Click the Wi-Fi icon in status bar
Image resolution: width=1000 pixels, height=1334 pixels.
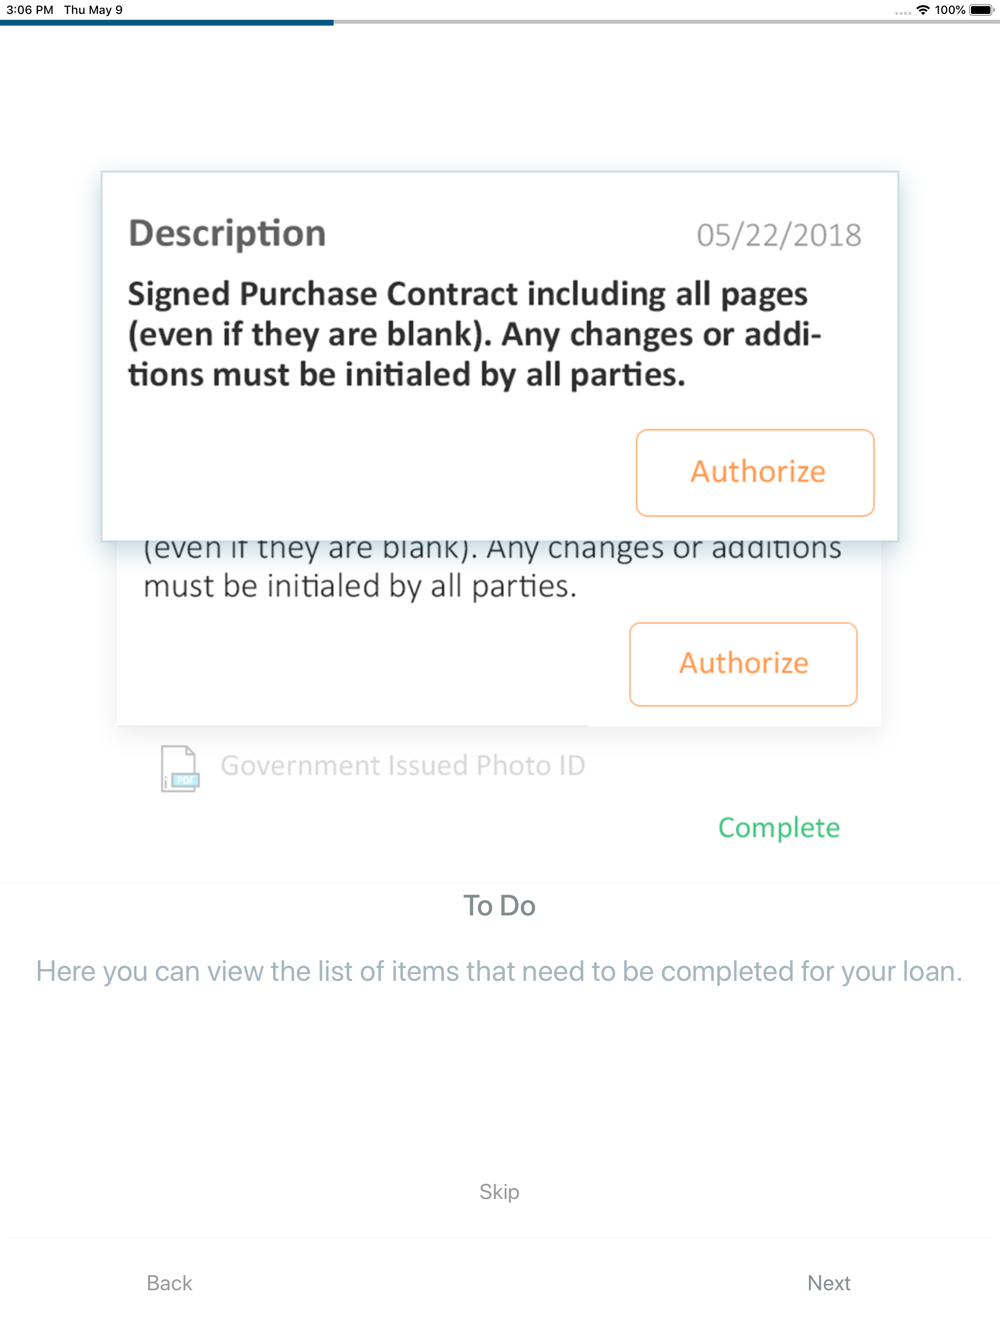coord(923,10)
